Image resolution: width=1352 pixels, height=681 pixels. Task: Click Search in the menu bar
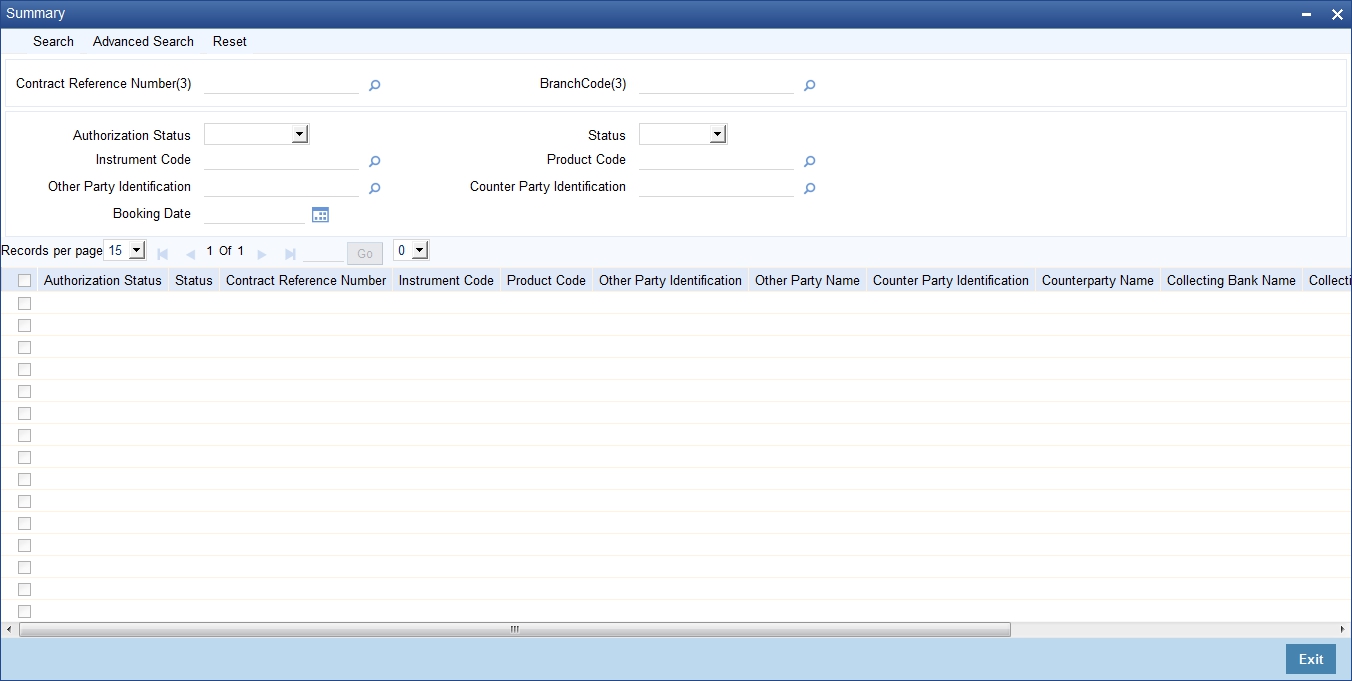click(53, 41)
